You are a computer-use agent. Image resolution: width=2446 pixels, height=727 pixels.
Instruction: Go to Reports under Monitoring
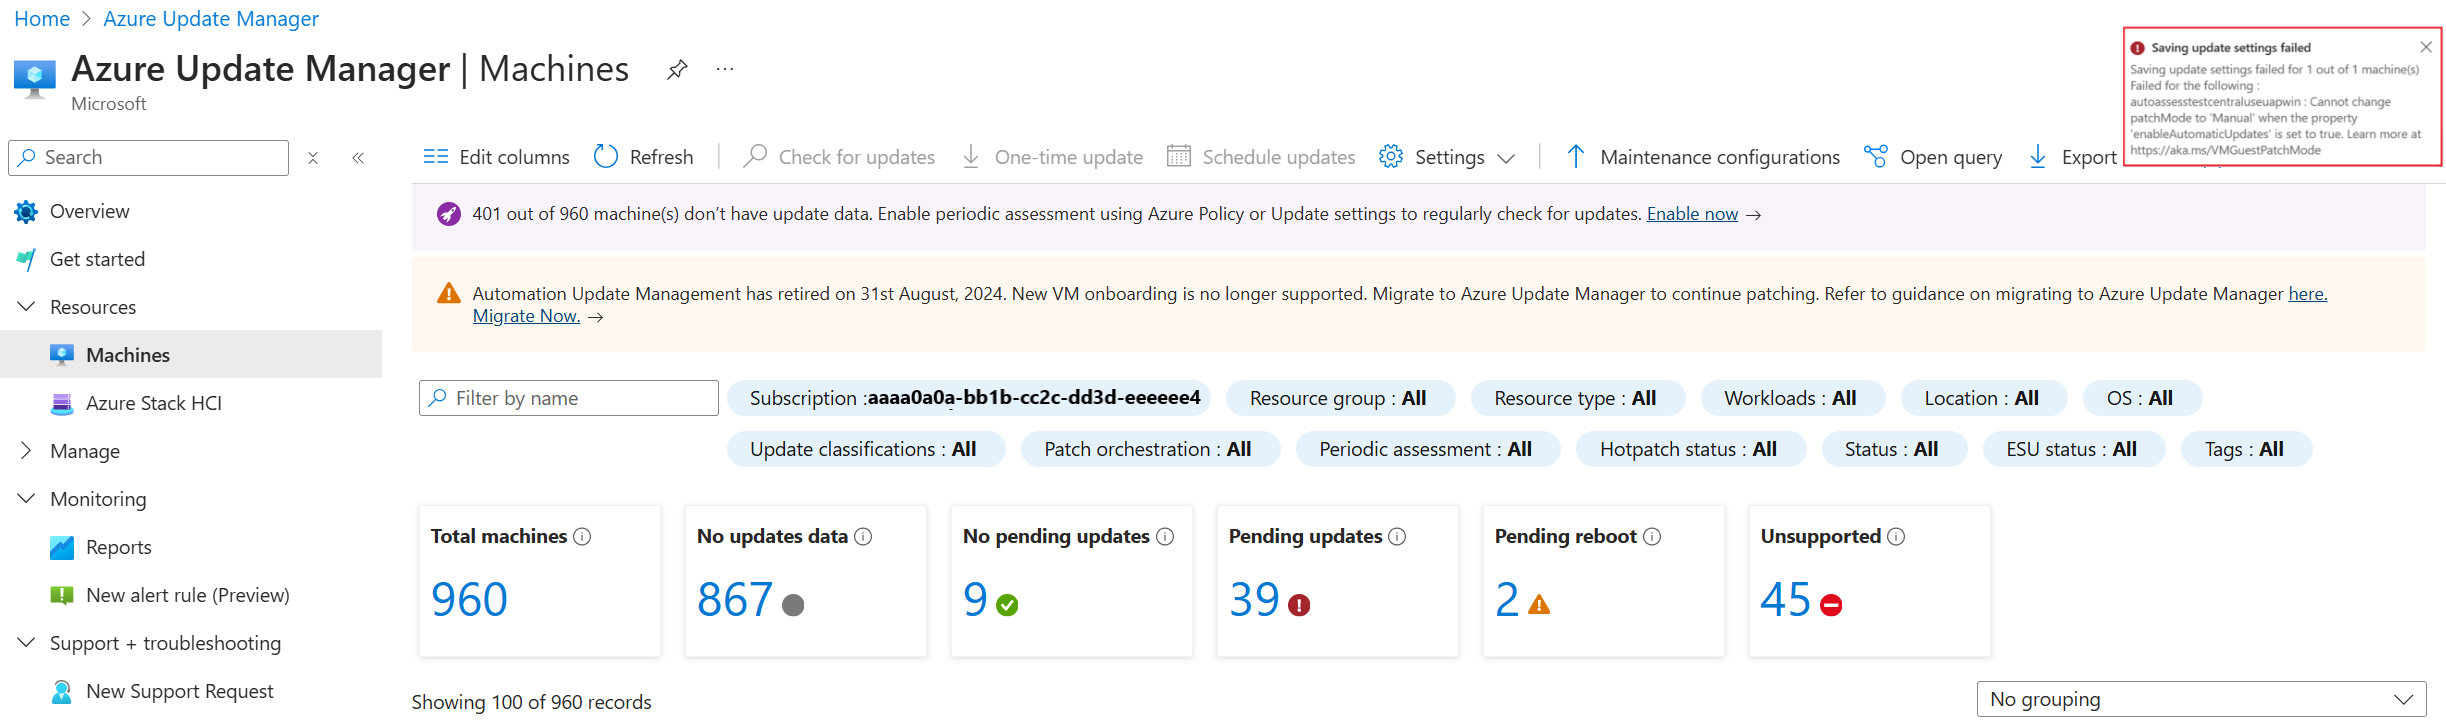(x=118, y=547)
